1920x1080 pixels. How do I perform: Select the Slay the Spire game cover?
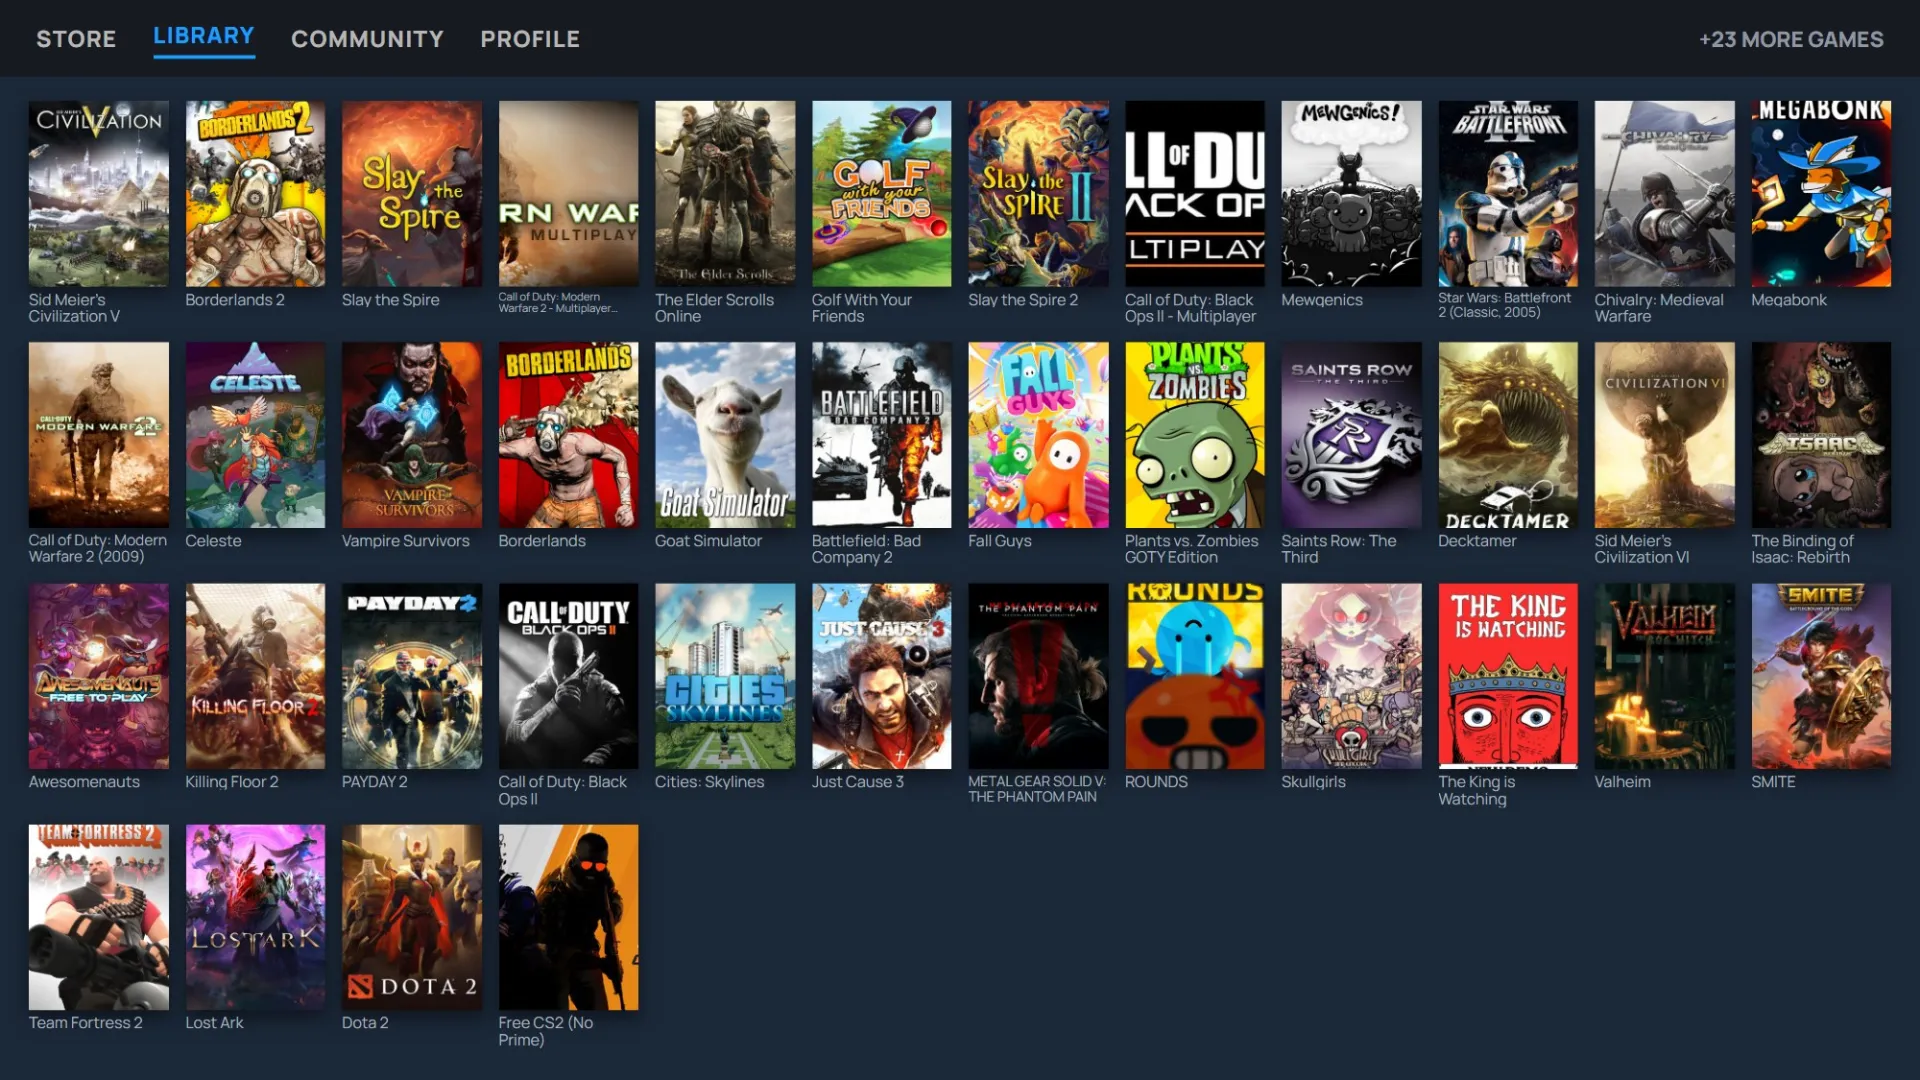click(x=412, y=193)
